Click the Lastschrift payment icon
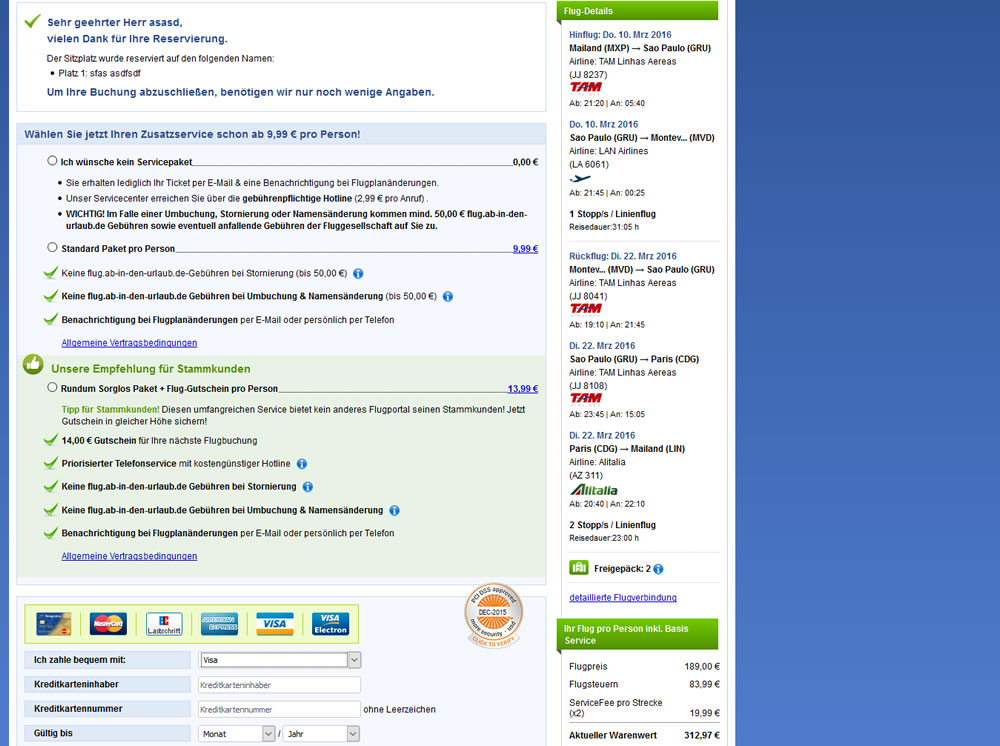Viewport: 1000px width, 746px height. [164, 624]
